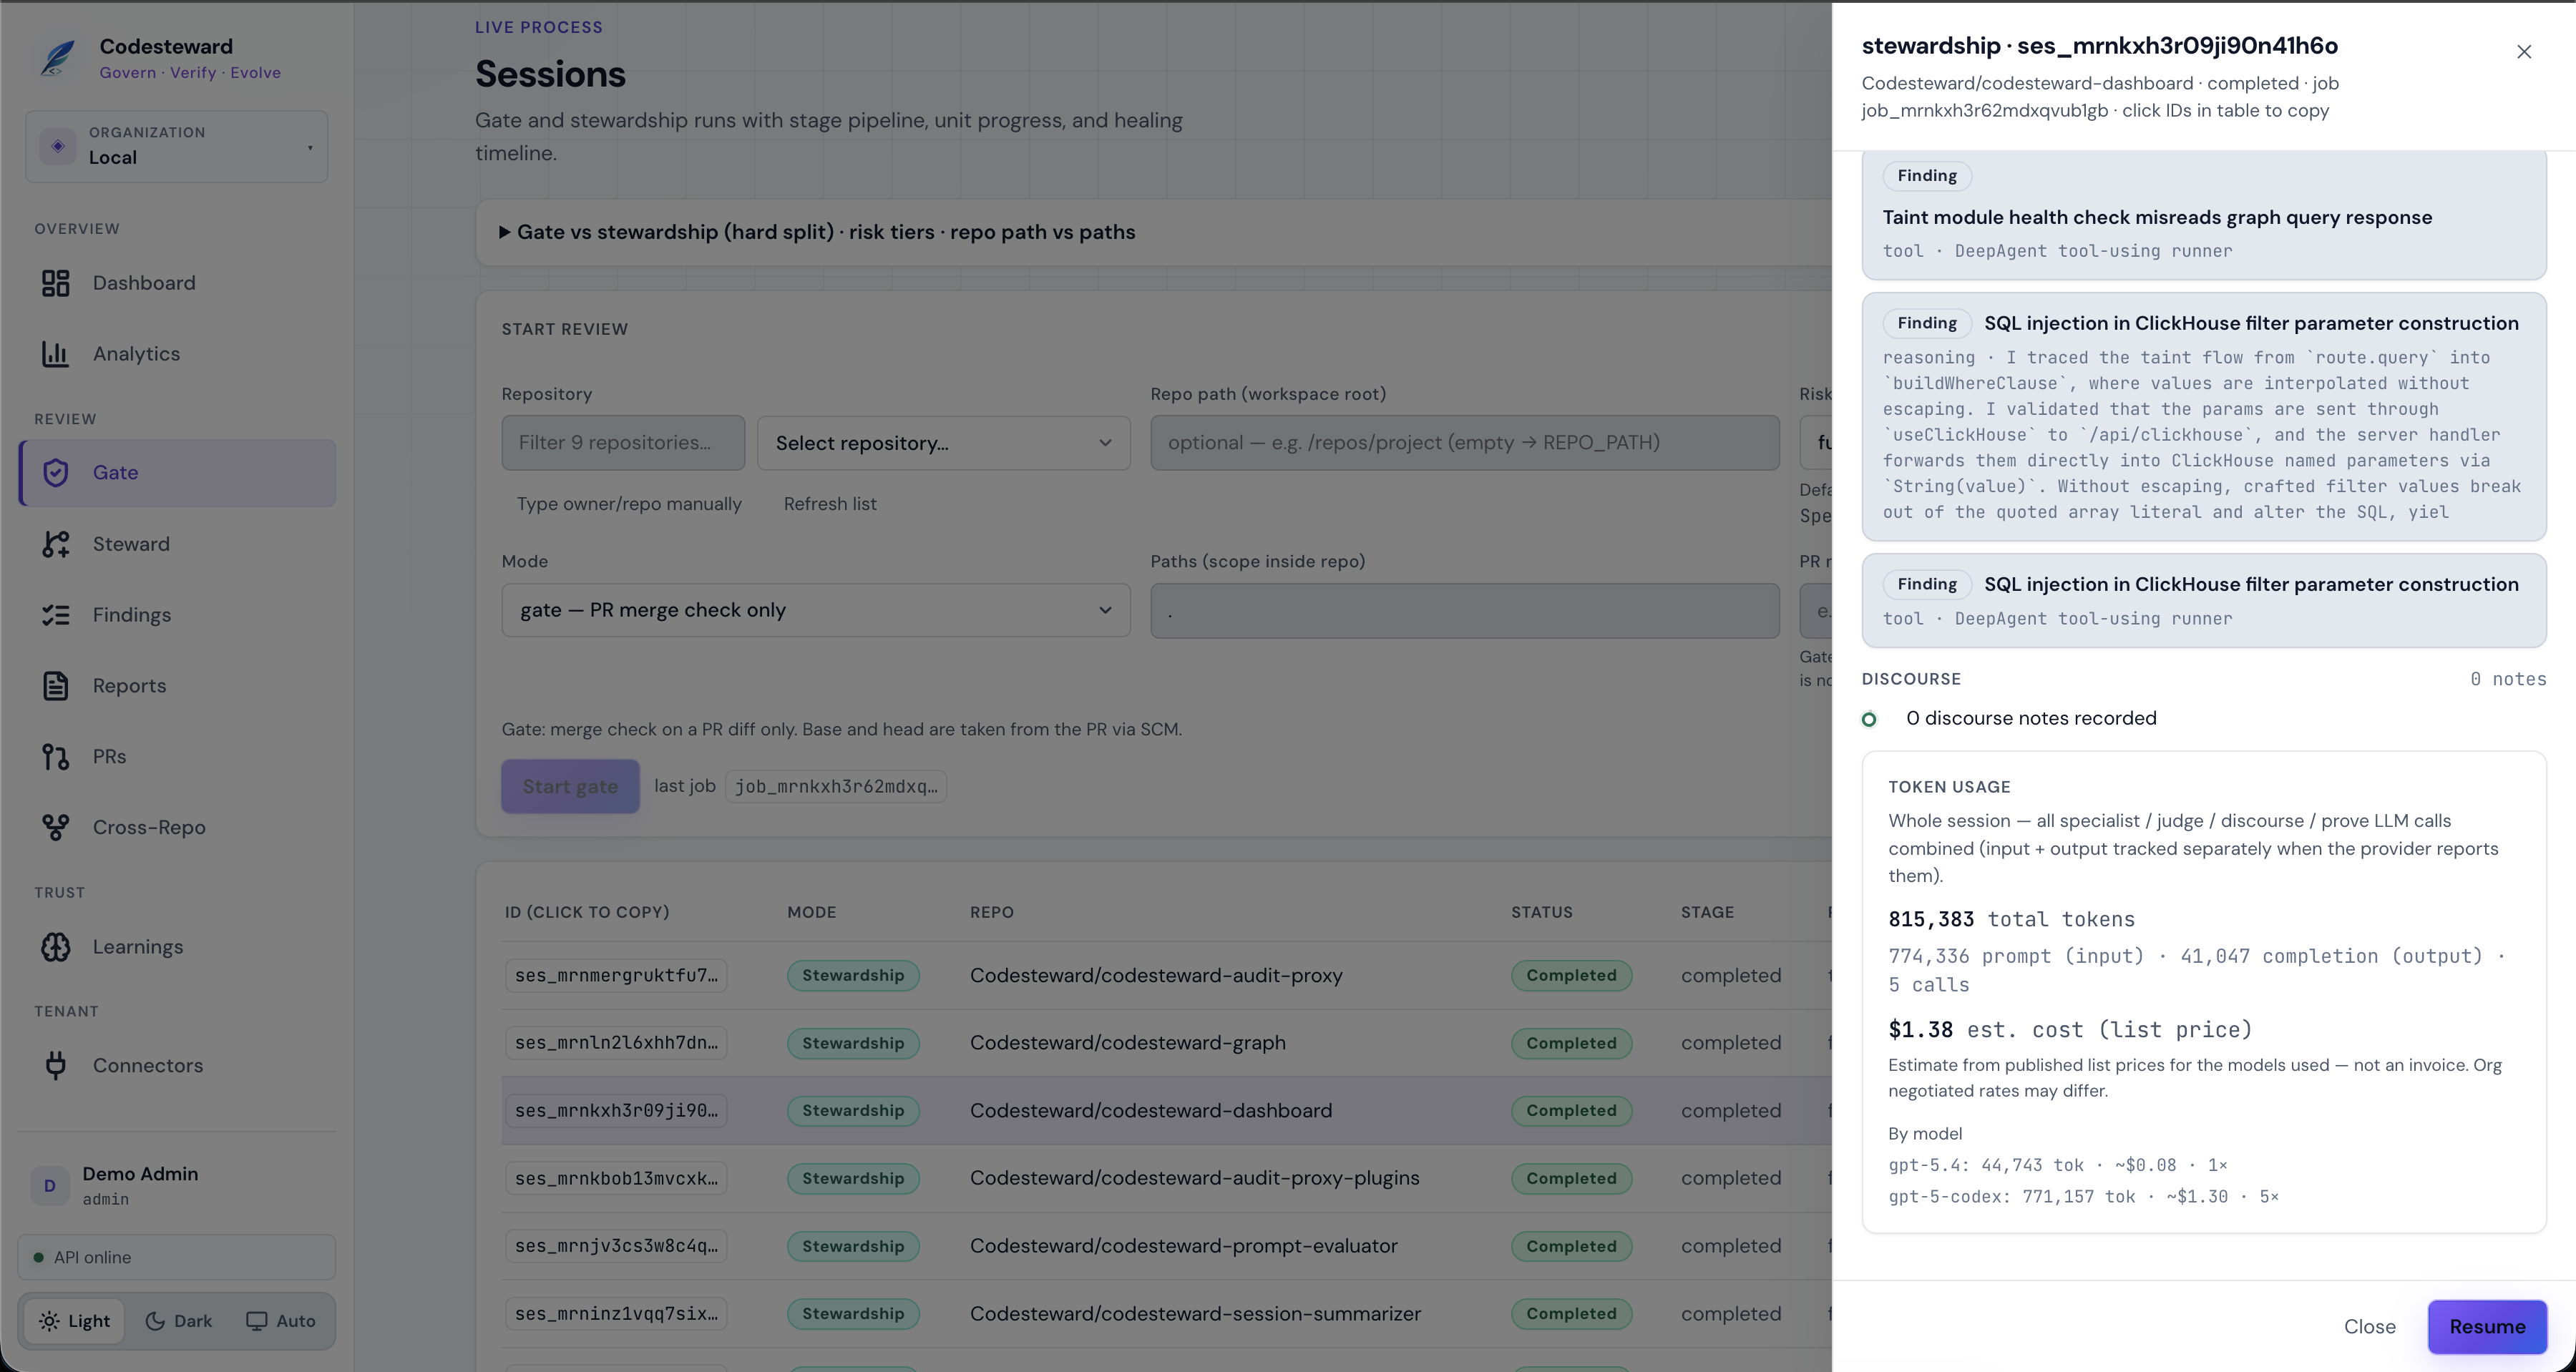Image resolution: width=2576 pixels, height=1372 pixels.
Task: Click the Close button in panel footer
Action: (x=2370, y=1327)
